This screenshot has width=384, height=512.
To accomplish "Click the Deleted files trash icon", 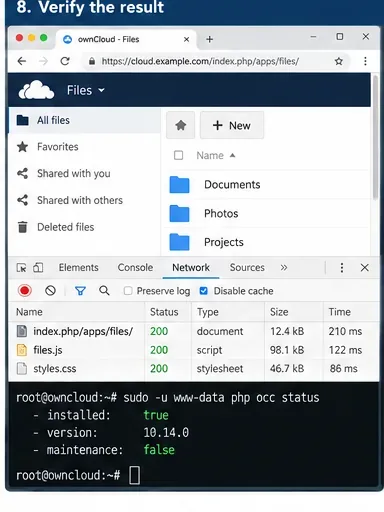I will coord(22,227).
